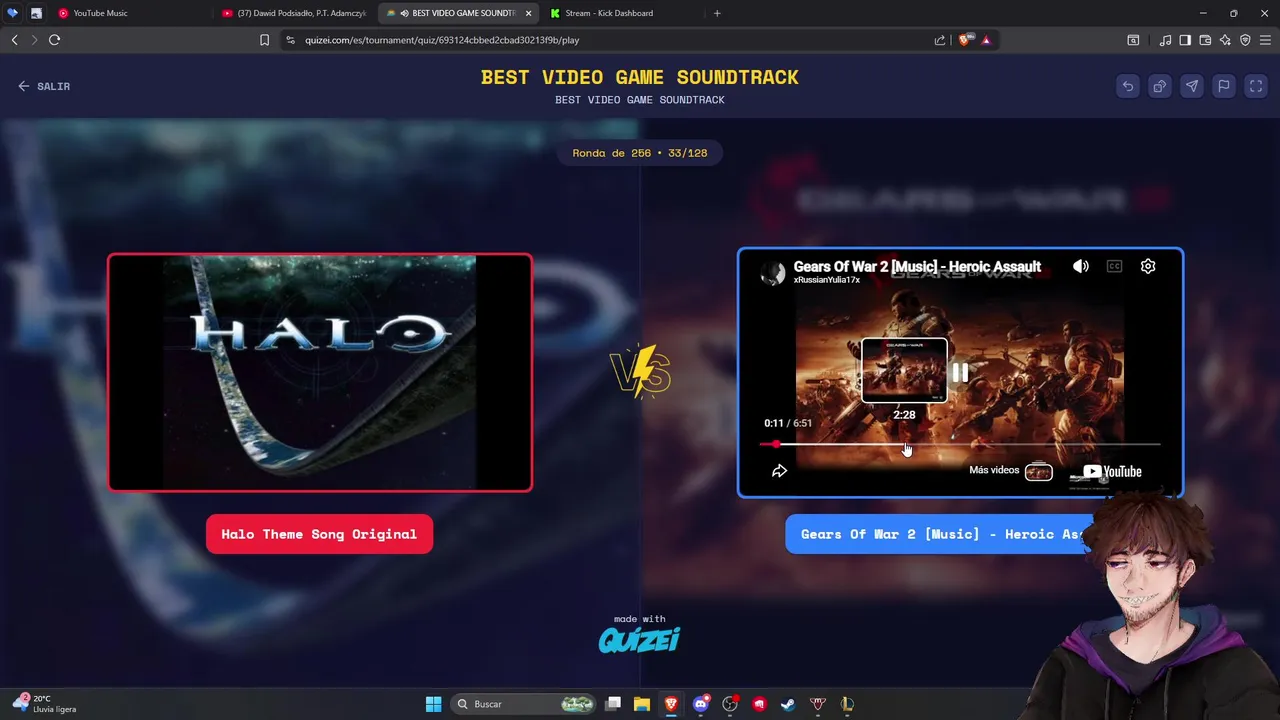Switch to the YouTube Music tab
The width and height of the screenshot is (1280, 720).
(x=130, y=13)
